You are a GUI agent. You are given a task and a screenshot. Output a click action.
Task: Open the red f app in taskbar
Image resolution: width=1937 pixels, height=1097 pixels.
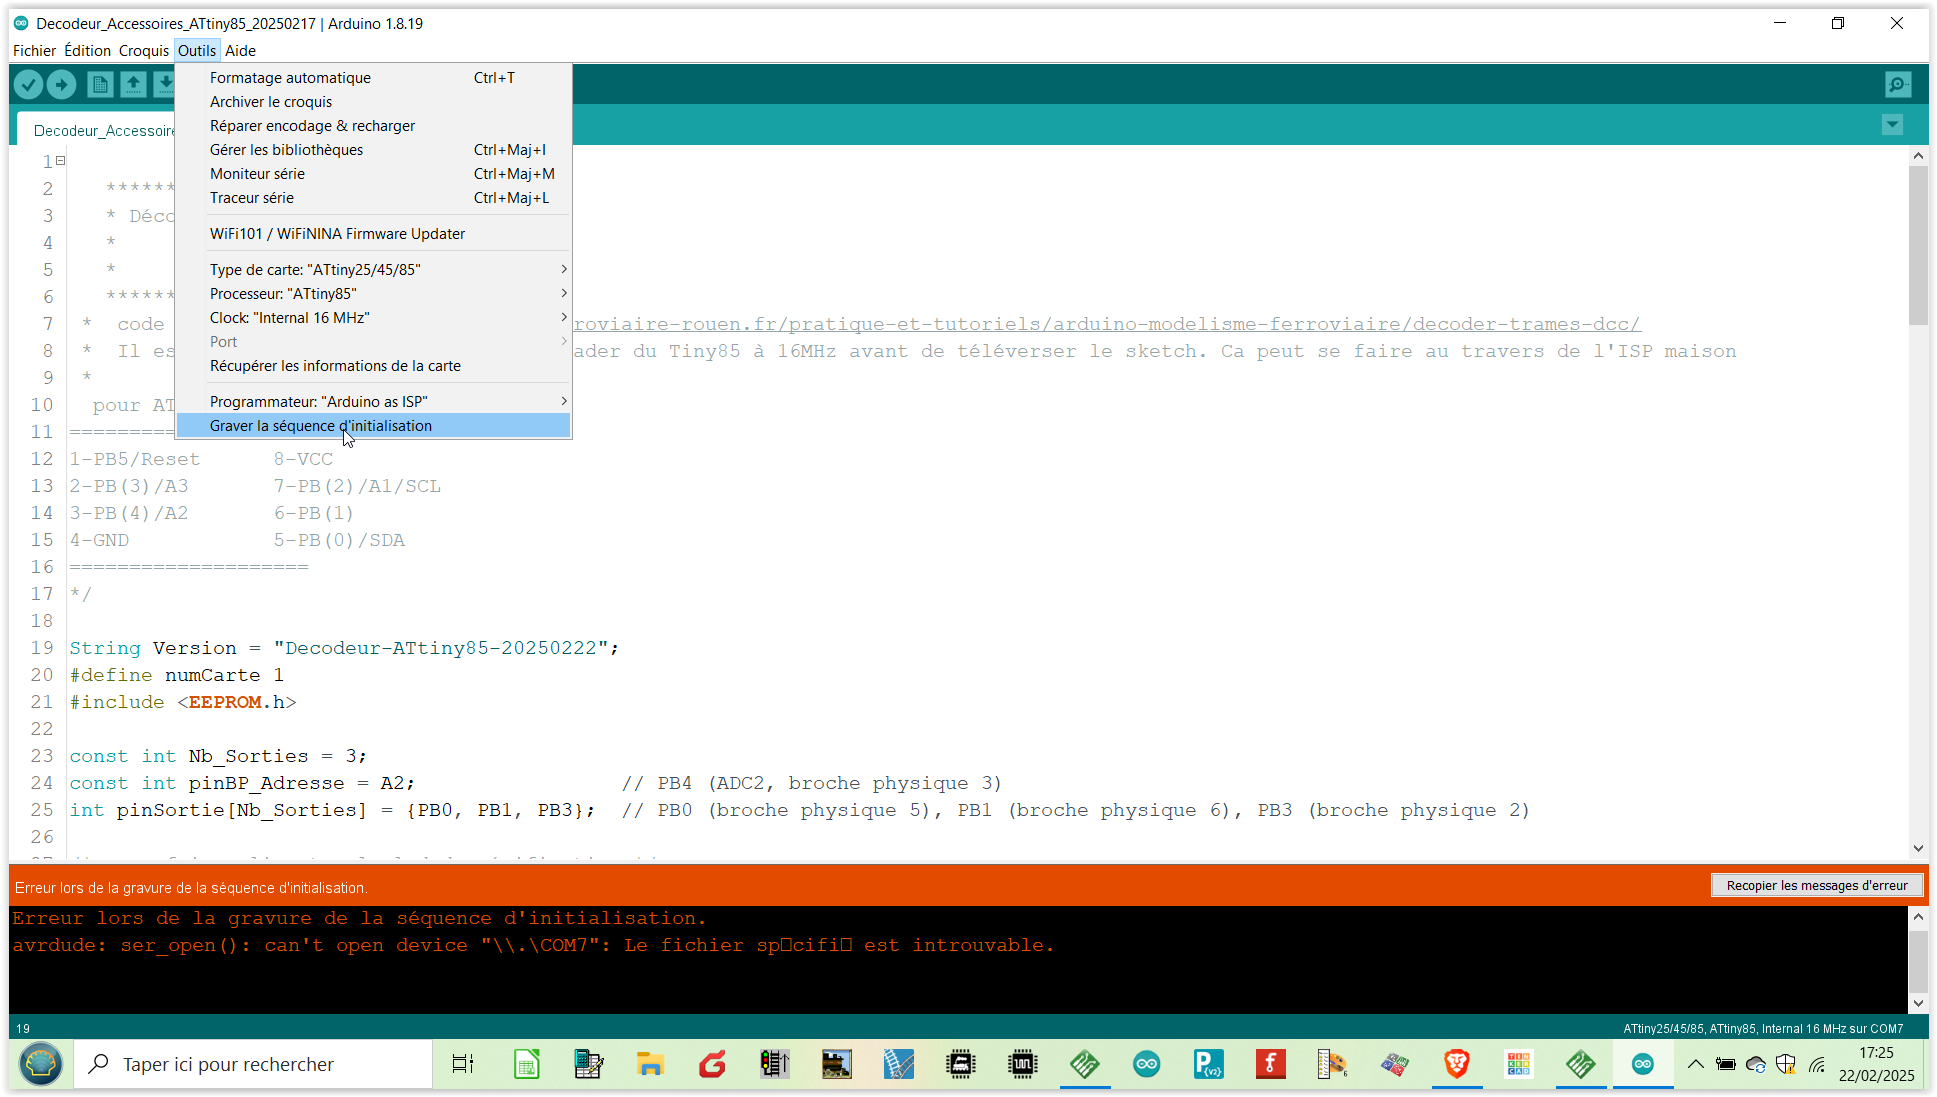point(1270,1064)
